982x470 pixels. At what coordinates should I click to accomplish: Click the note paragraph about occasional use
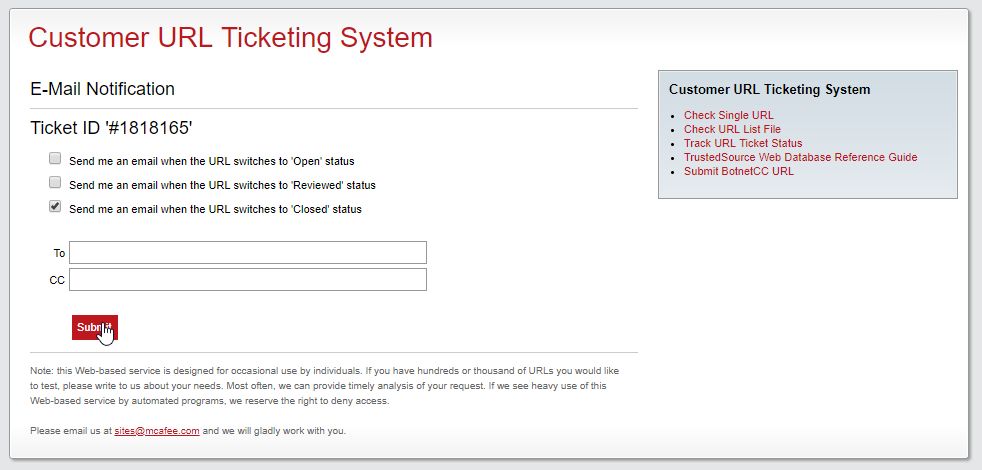pos(324,386)
